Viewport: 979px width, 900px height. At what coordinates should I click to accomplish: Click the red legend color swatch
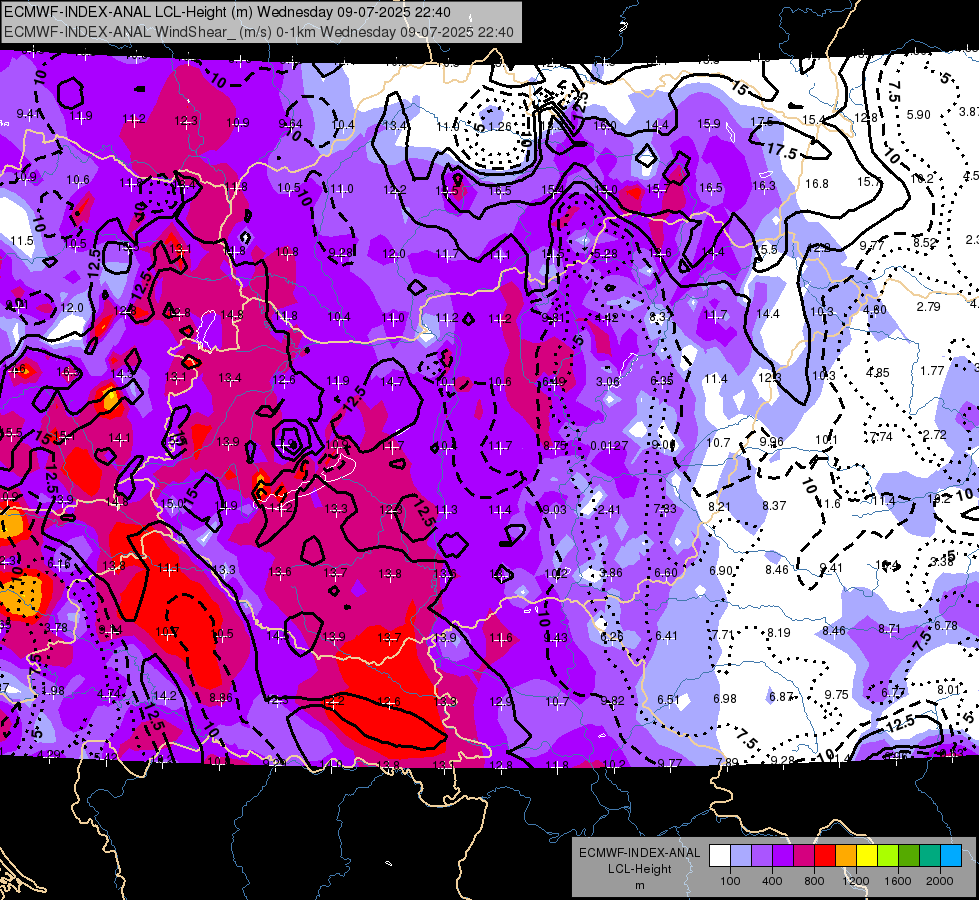(x=825, y=856)
